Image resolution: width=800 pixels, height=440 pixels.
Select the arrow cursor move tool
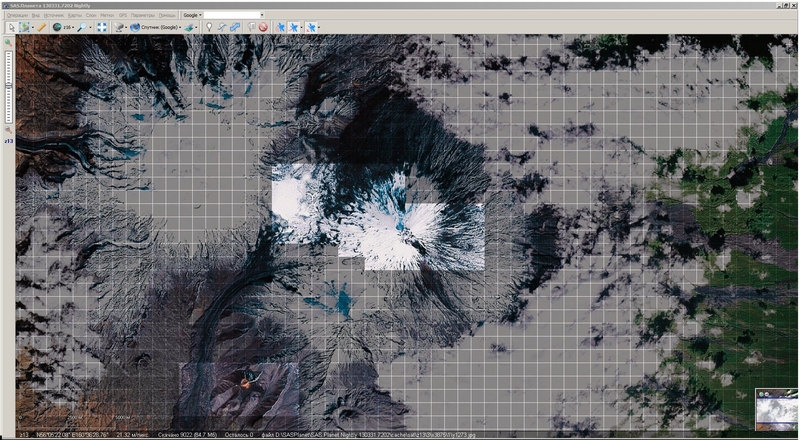(x=10, y=27)
